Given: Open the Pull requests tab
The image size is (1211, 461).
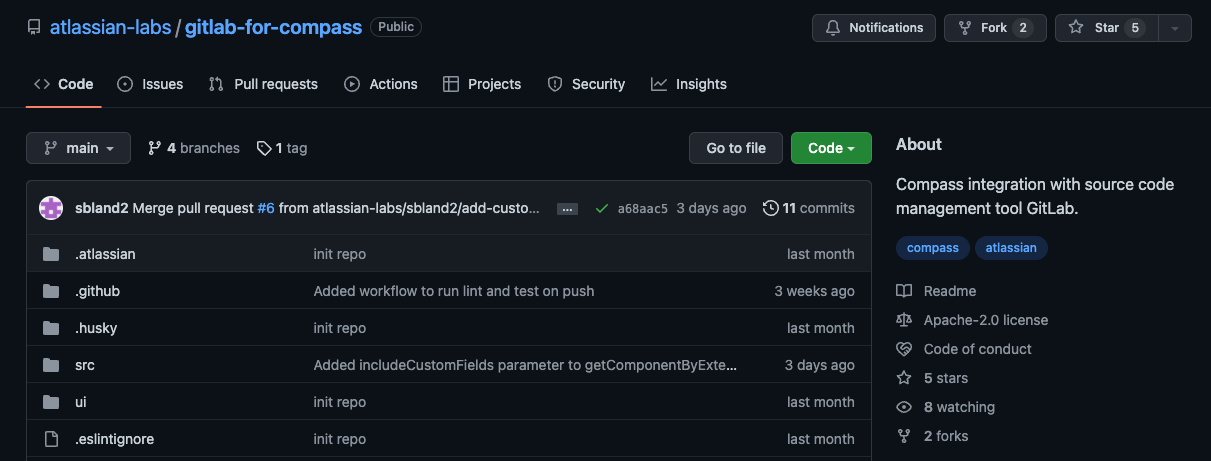Looking at the screenshot, I should (263, 84).
